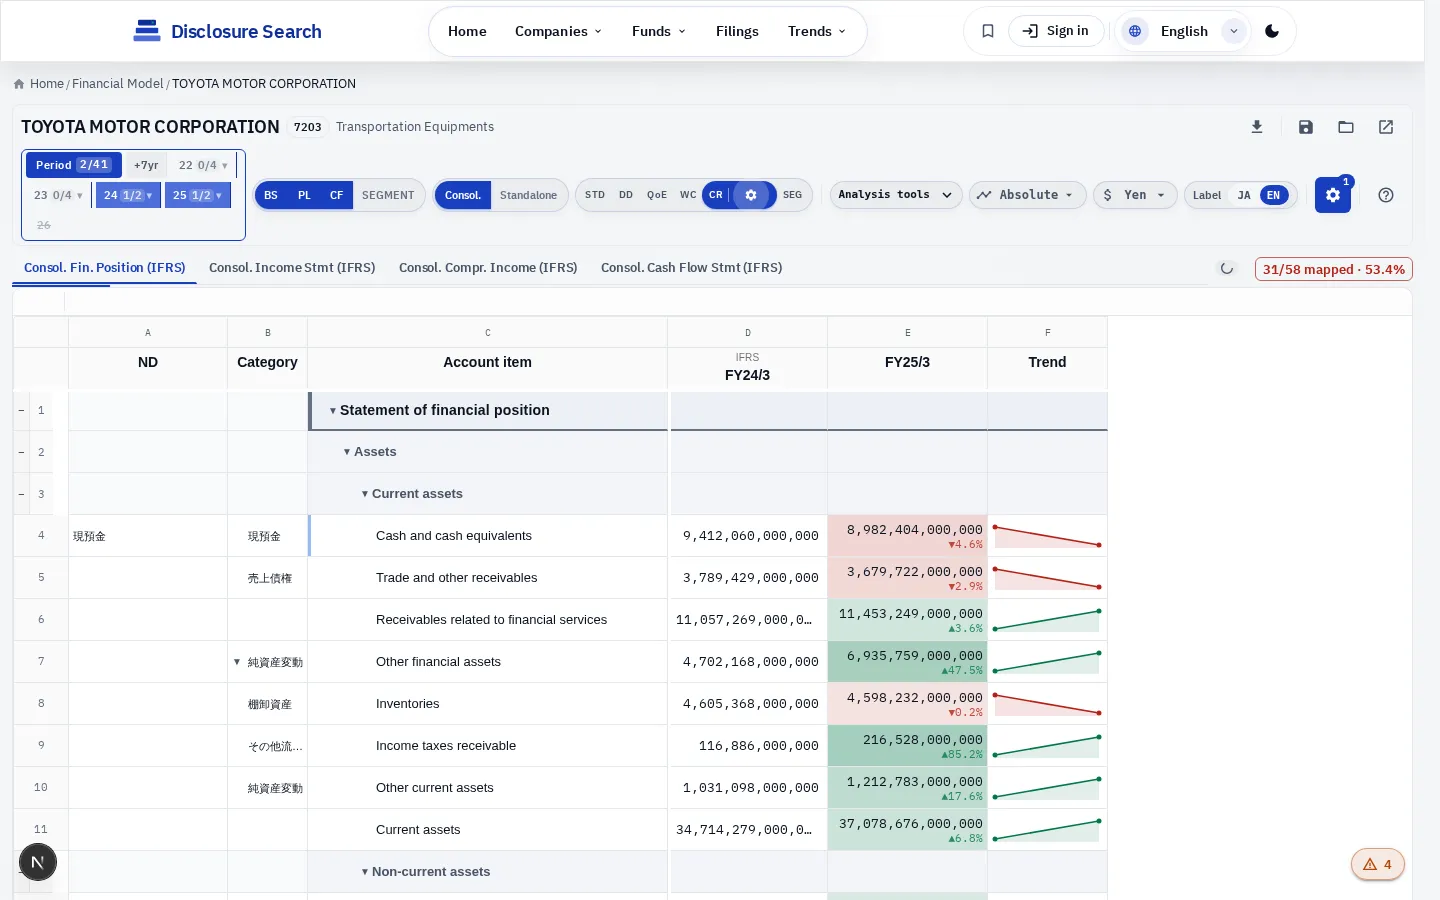Open the Funds dropdown menu
Image resolution: width=1440 pixels, height=900 pixels.
(x=659, y=31)
